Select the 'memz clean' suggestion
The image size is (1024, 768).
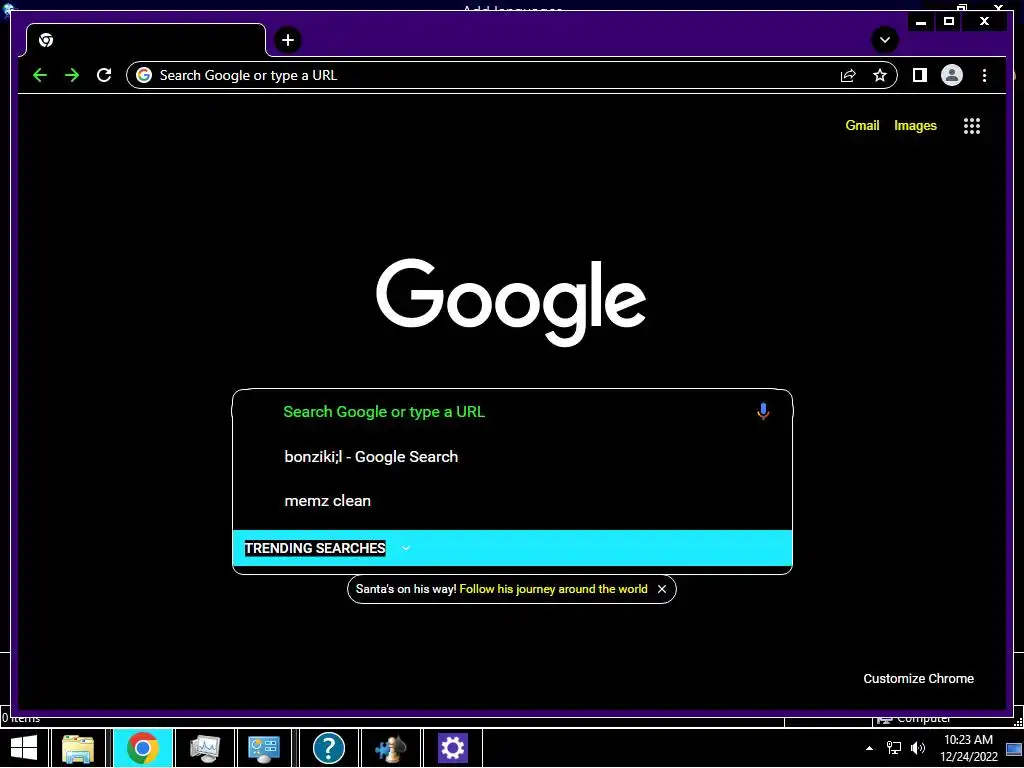coord(512,501)
